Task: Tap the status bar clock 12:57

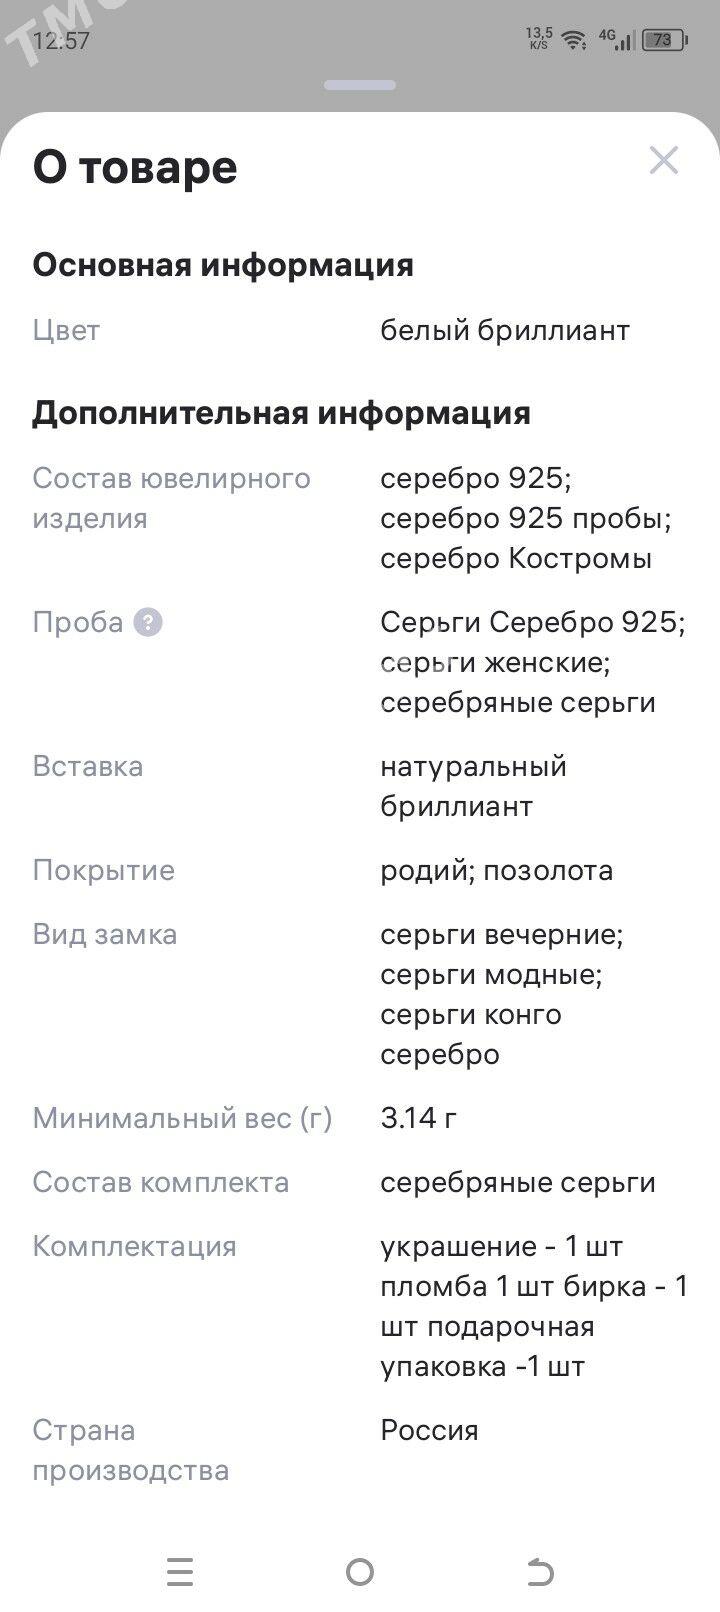Action: (61, 41)
